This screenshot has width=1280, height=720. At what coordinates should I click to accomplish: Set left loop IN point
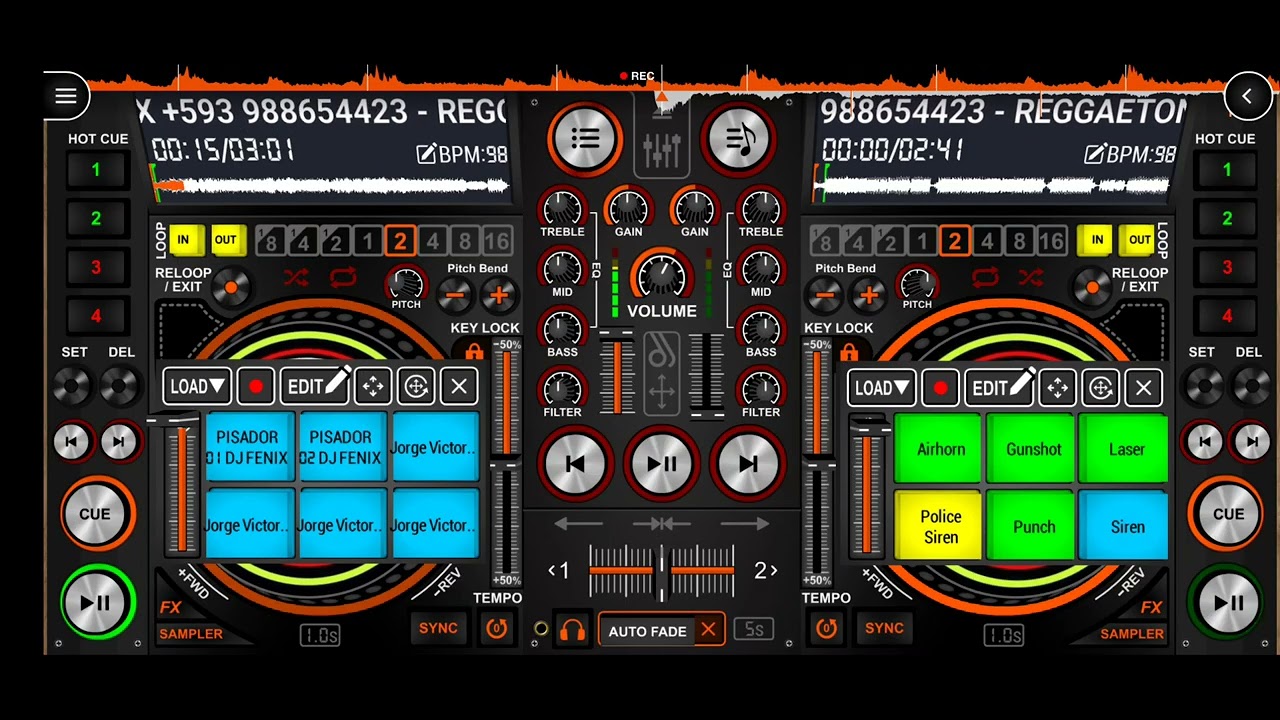pyautogui.click(x=183, y=240)
